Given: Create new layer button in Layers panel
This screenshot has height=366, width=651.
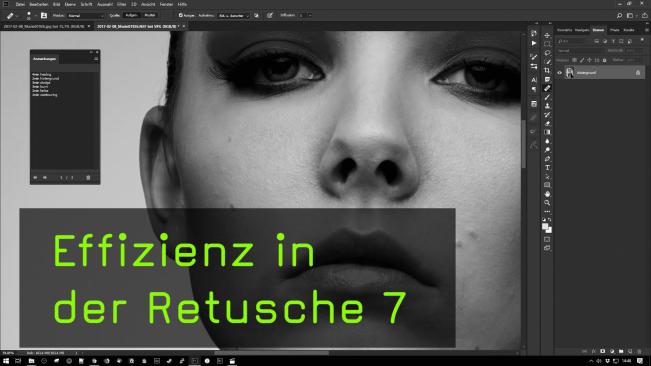Looking at the screenshot, I should [630, 351].
